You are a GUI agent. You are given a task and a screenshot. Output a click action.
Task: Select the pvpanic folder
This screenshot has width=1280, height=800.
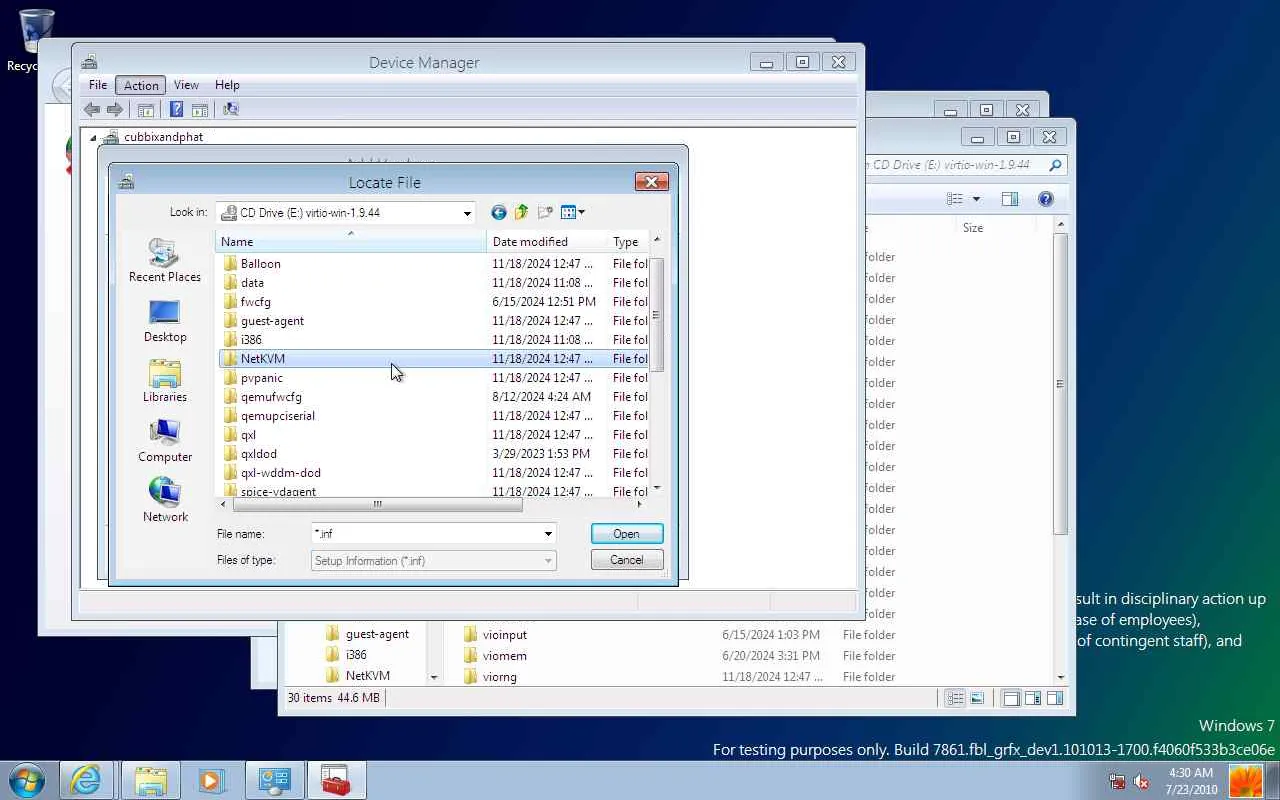click(261, 378)
